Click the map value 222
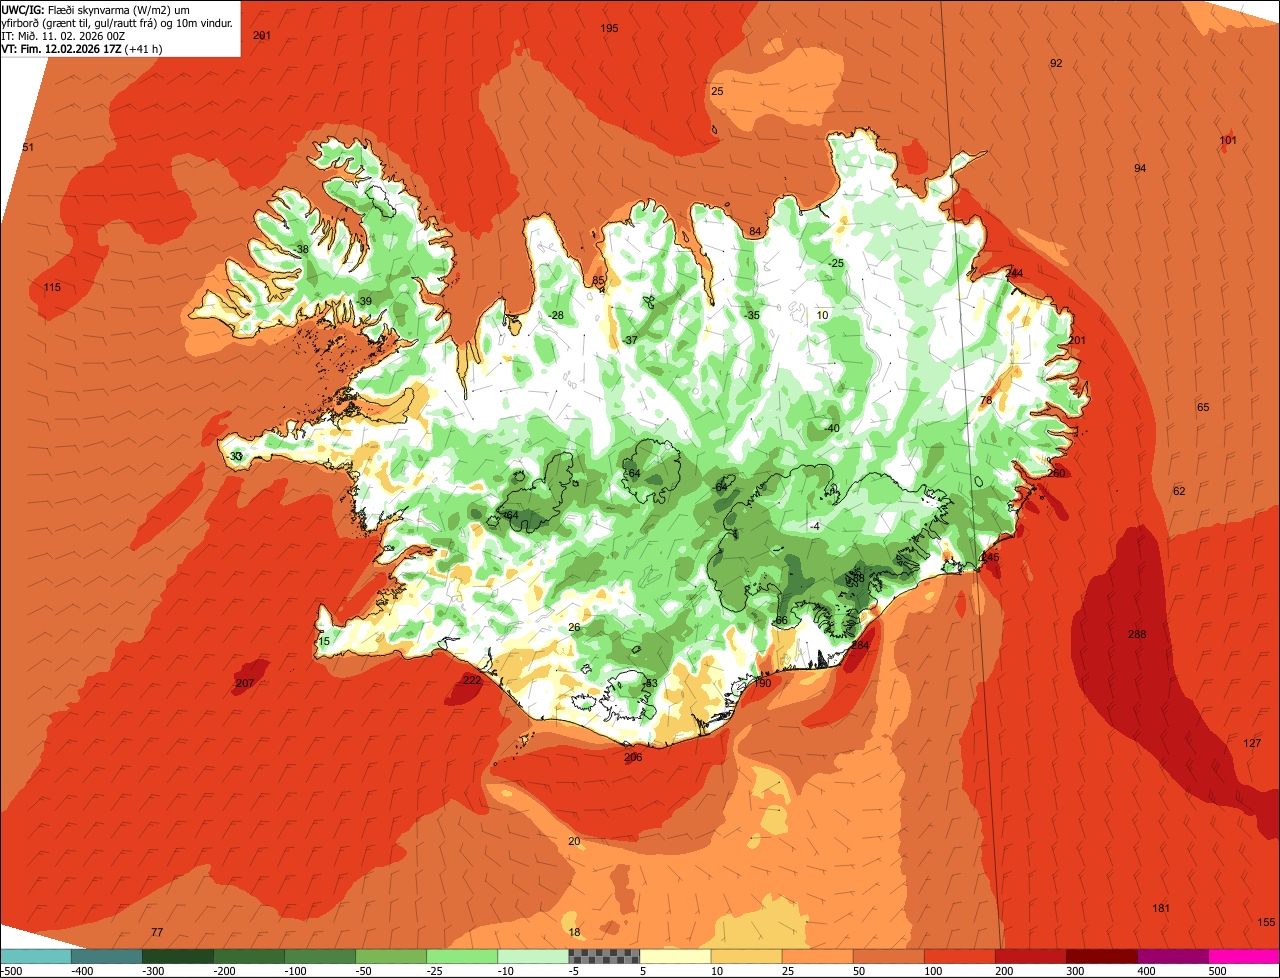Viewport: 1280px width, 978px height. [472, 680]
